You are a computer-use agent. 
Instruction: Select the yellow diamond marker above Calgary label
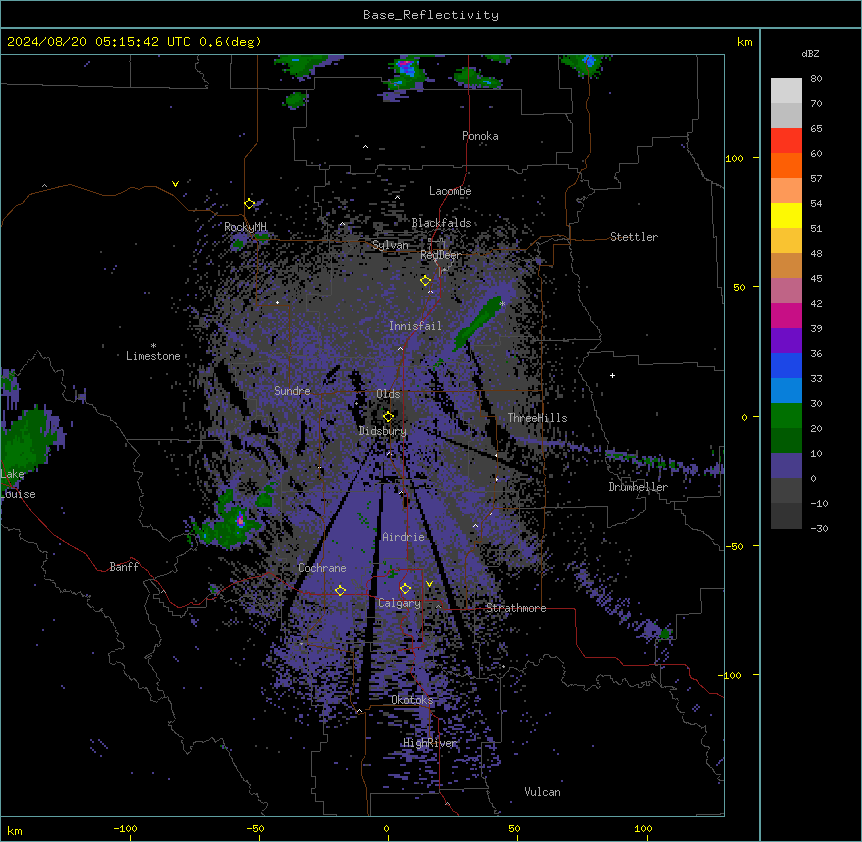coord(406,589)
